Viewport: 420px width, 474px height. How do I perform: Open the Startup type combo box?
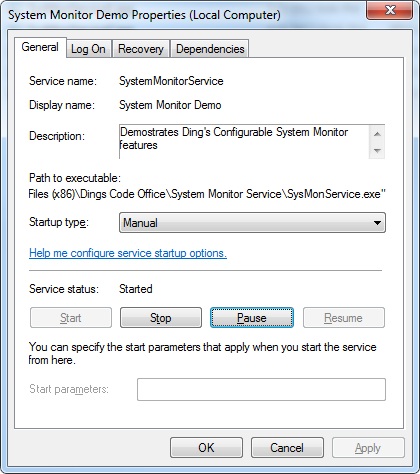tap(252, 222)
